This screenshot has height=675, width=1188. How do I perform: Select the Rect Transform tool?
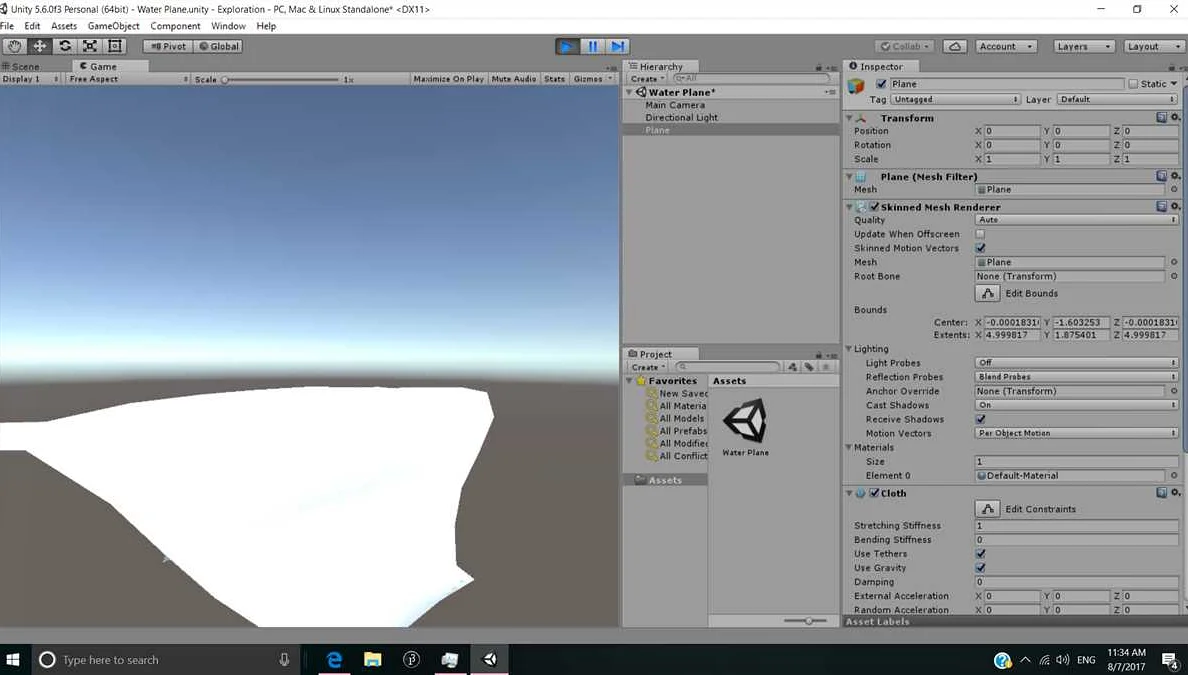click(114, 46)
